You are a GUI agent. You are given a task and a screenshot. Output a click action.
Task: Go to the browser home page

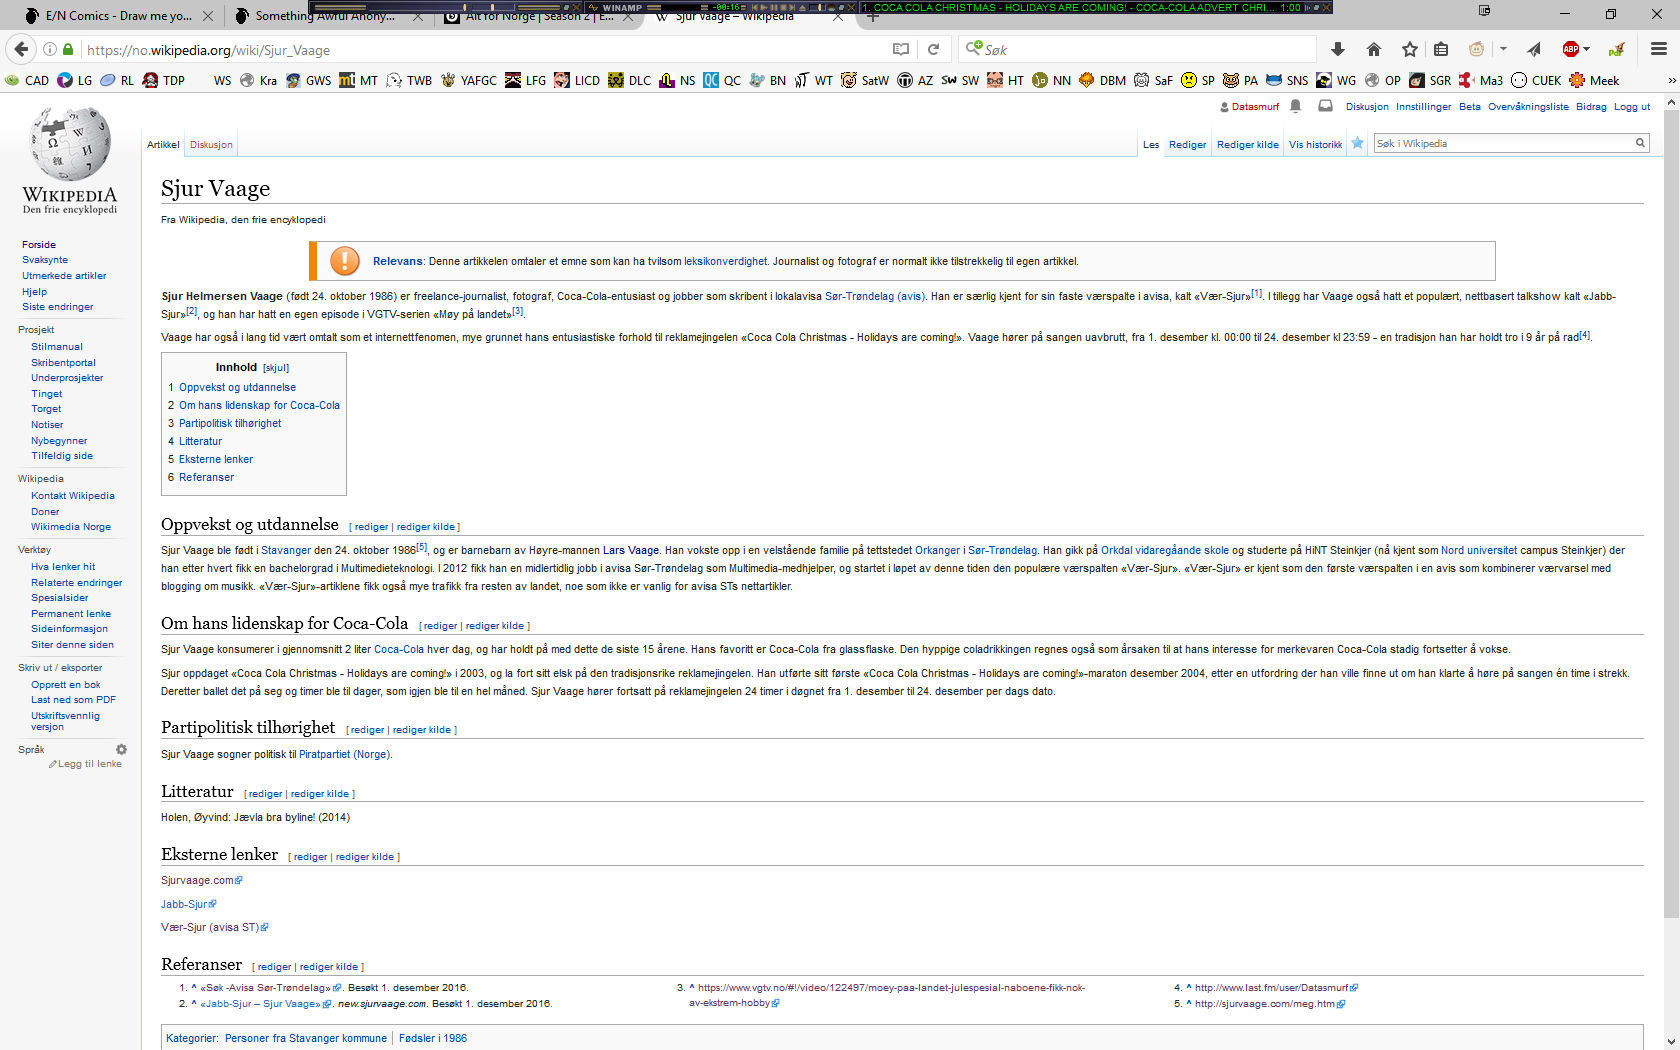pos(1374,49)
